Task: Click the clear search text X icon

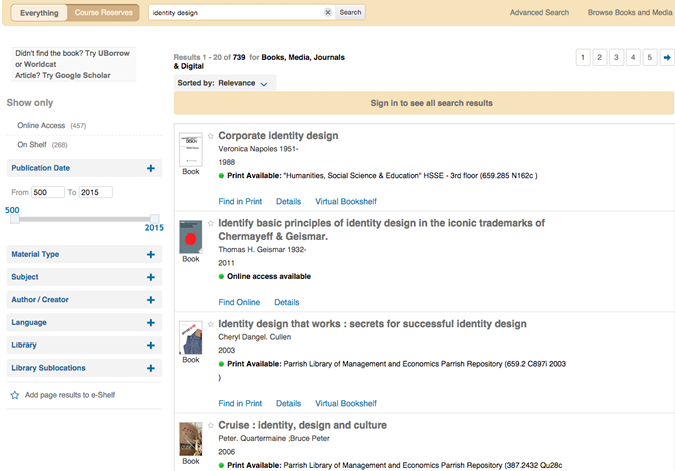Action: [x=327, y=13]
